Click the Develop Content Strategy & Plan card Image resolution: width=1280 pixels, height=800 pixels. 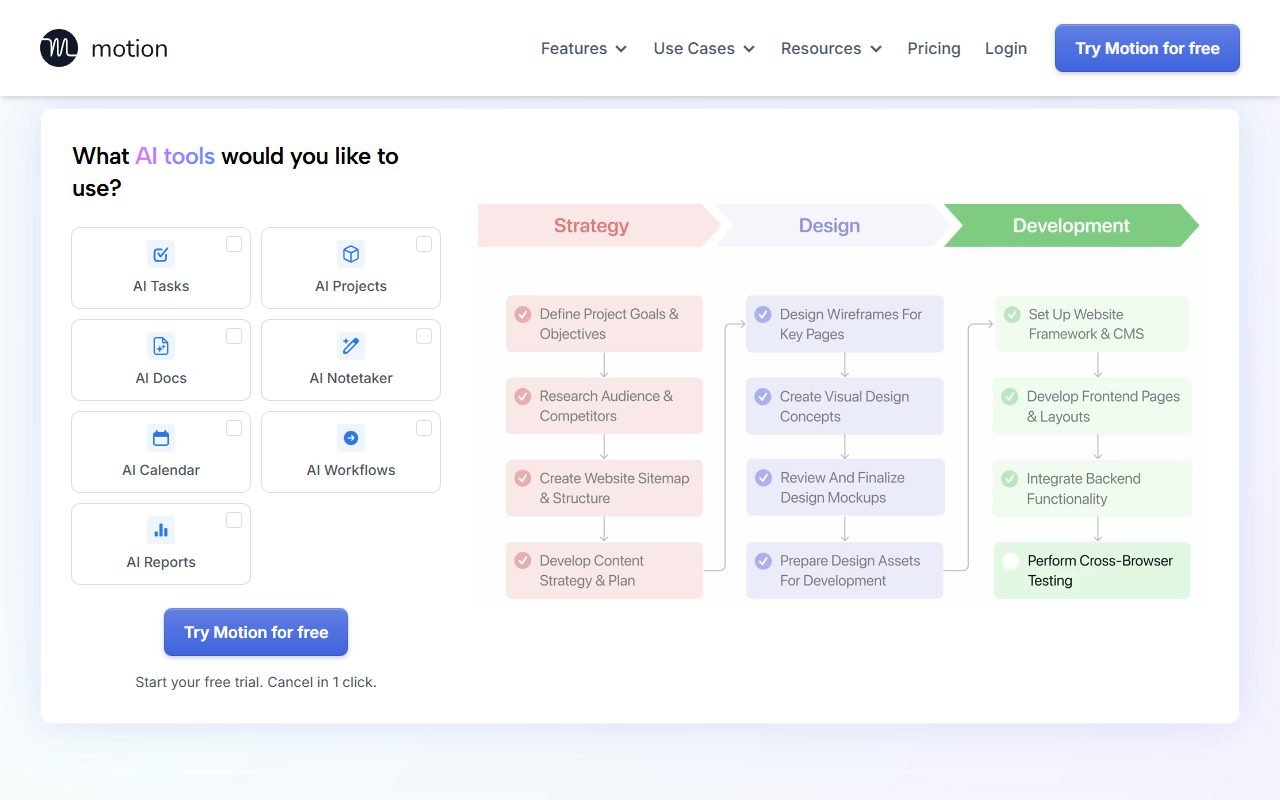(604, 570)
